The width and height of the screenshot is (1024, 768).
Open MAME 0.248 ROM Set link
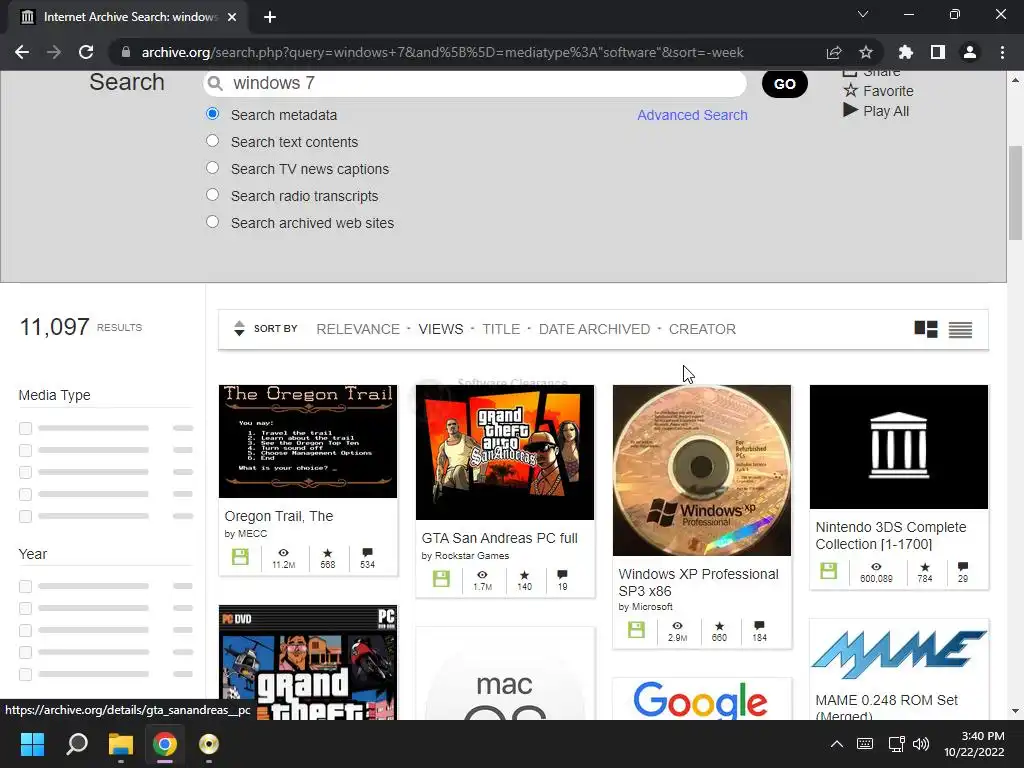click(886, 707)
